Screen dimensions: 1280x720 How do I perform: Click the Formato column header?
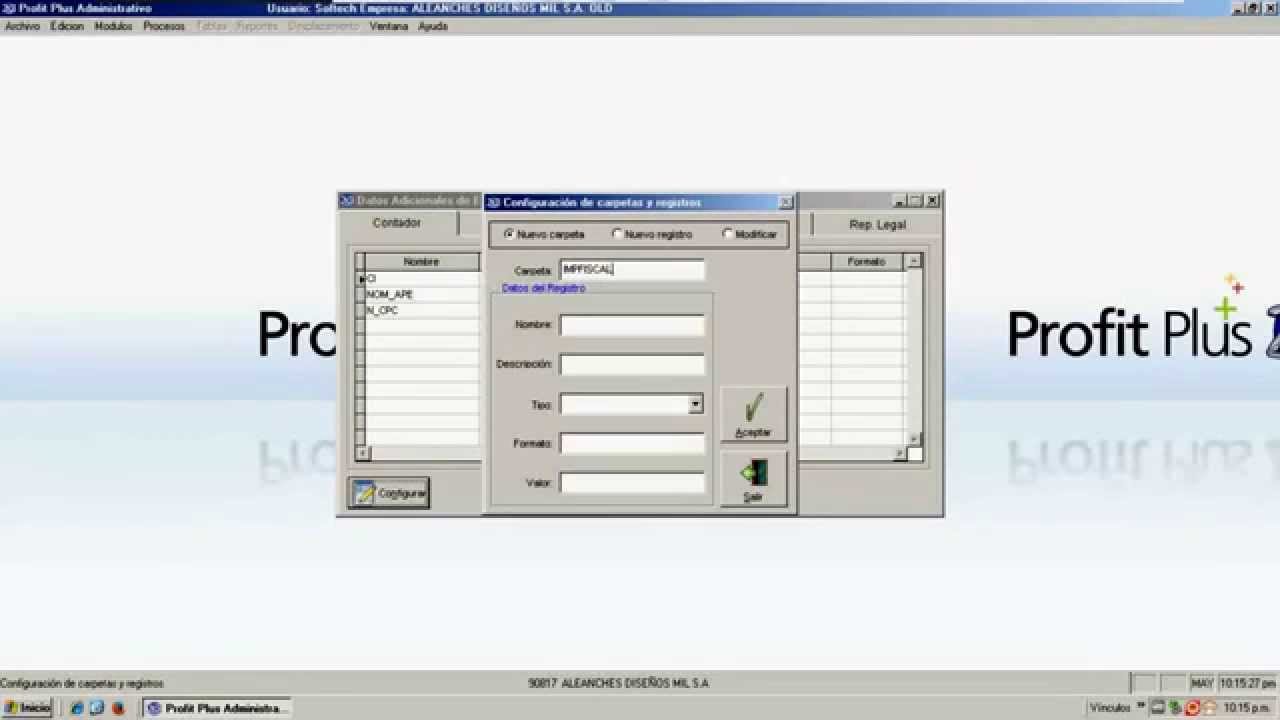(x=866, y=262)
